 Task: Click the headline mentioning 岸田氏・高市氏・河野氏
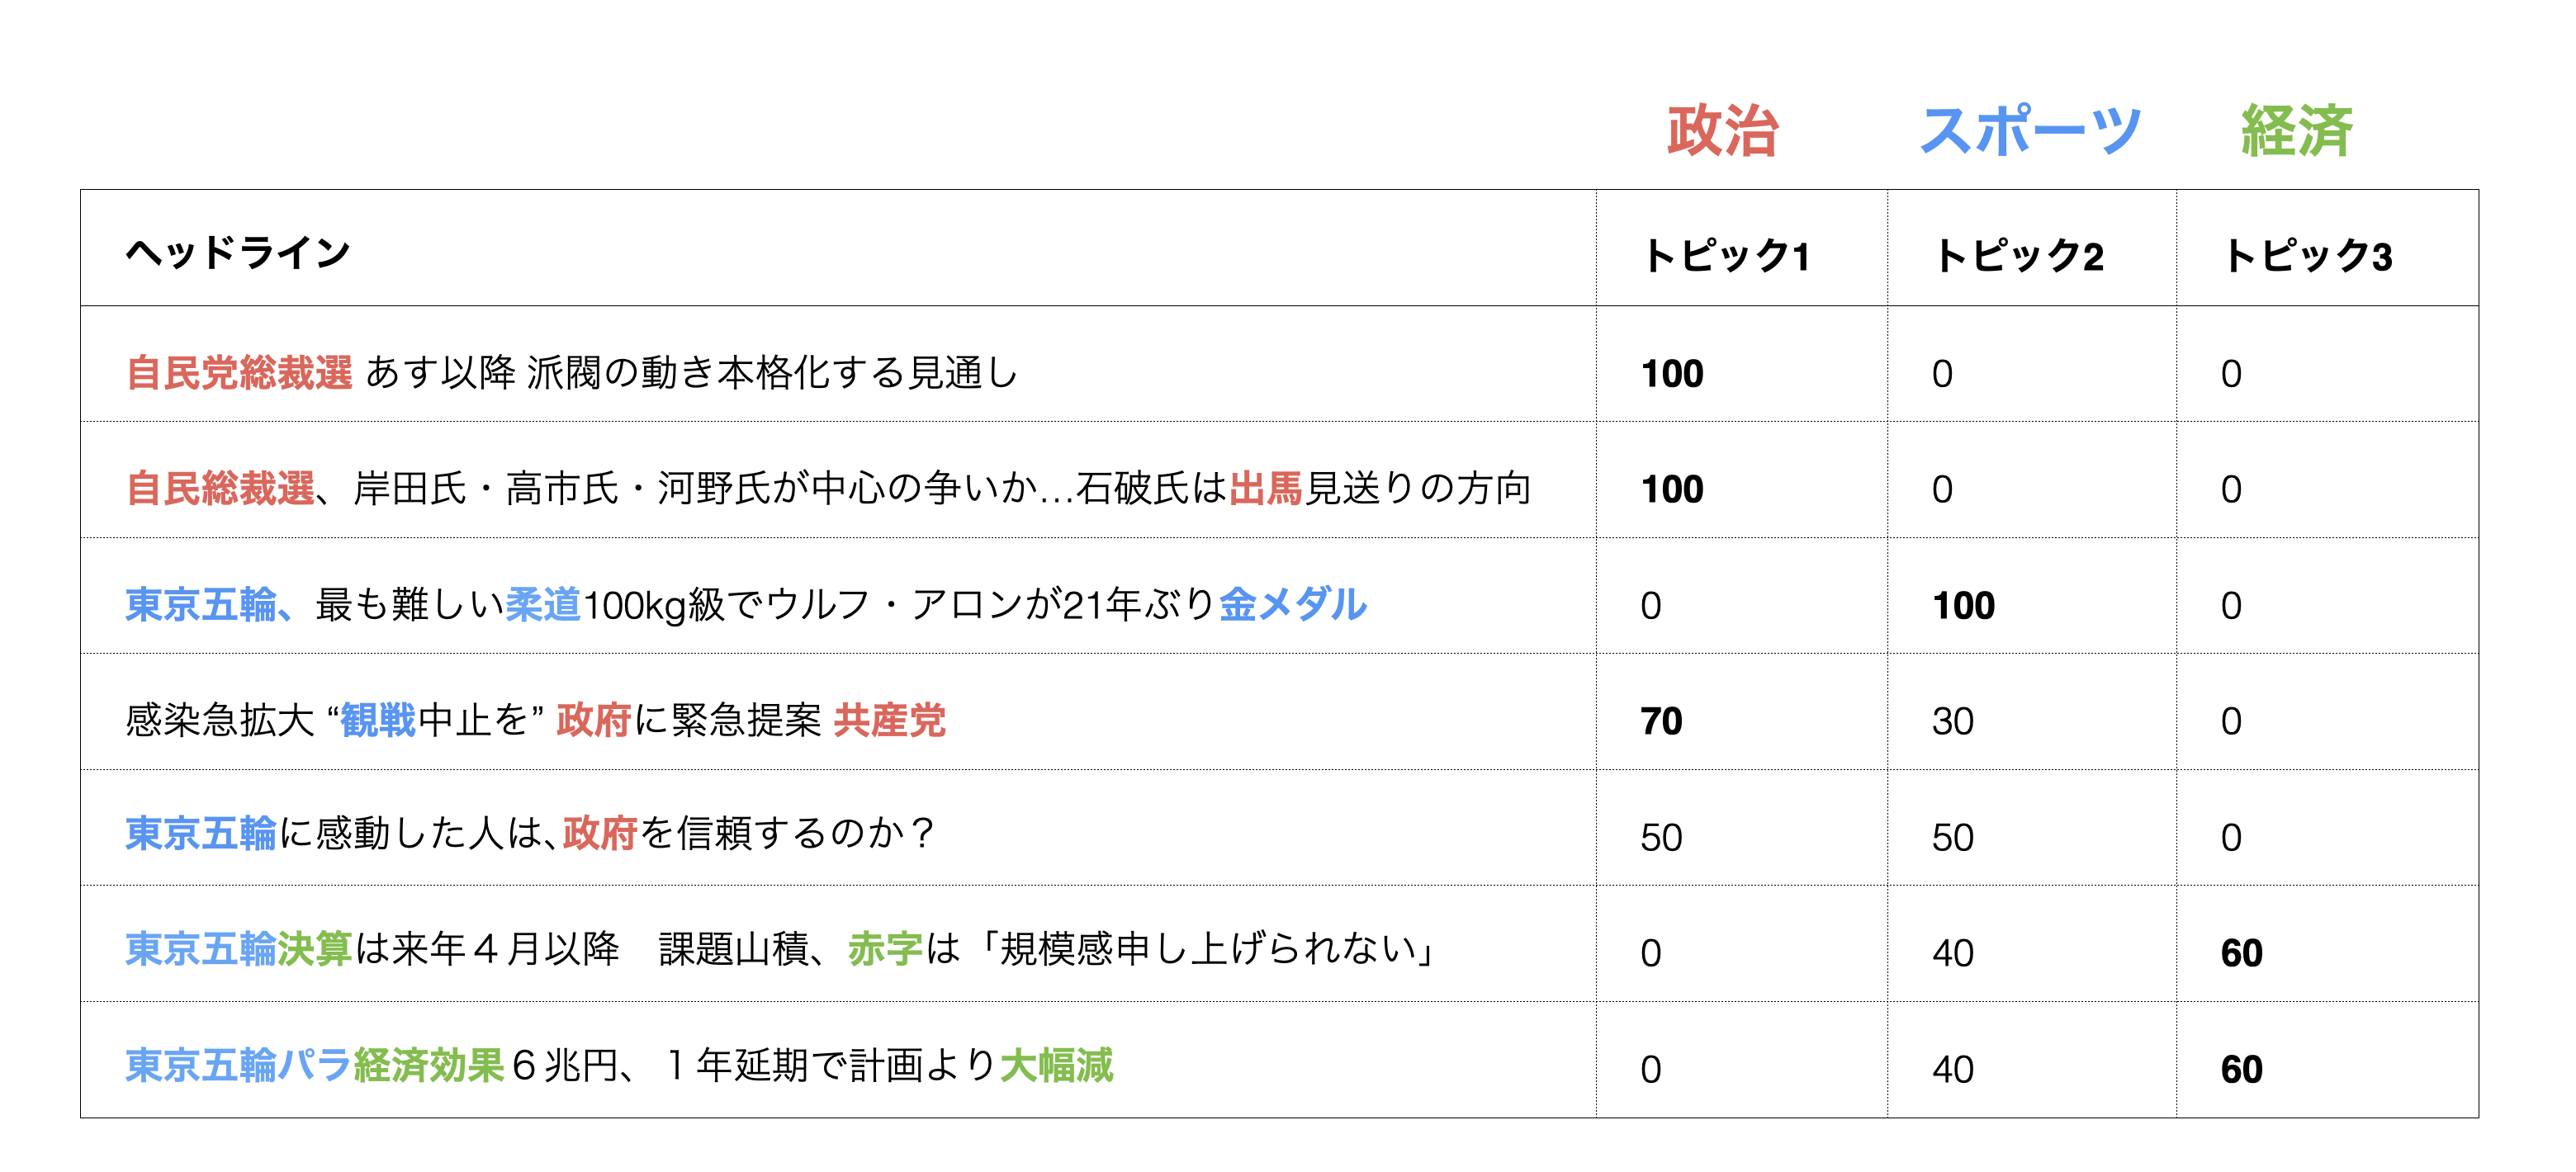[x=828, y=489]
